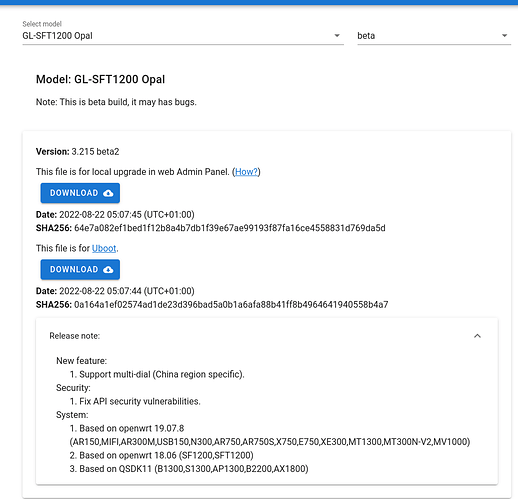Select the SHA256 hash starting with 0a164a1e

click(x=231, y=304)
